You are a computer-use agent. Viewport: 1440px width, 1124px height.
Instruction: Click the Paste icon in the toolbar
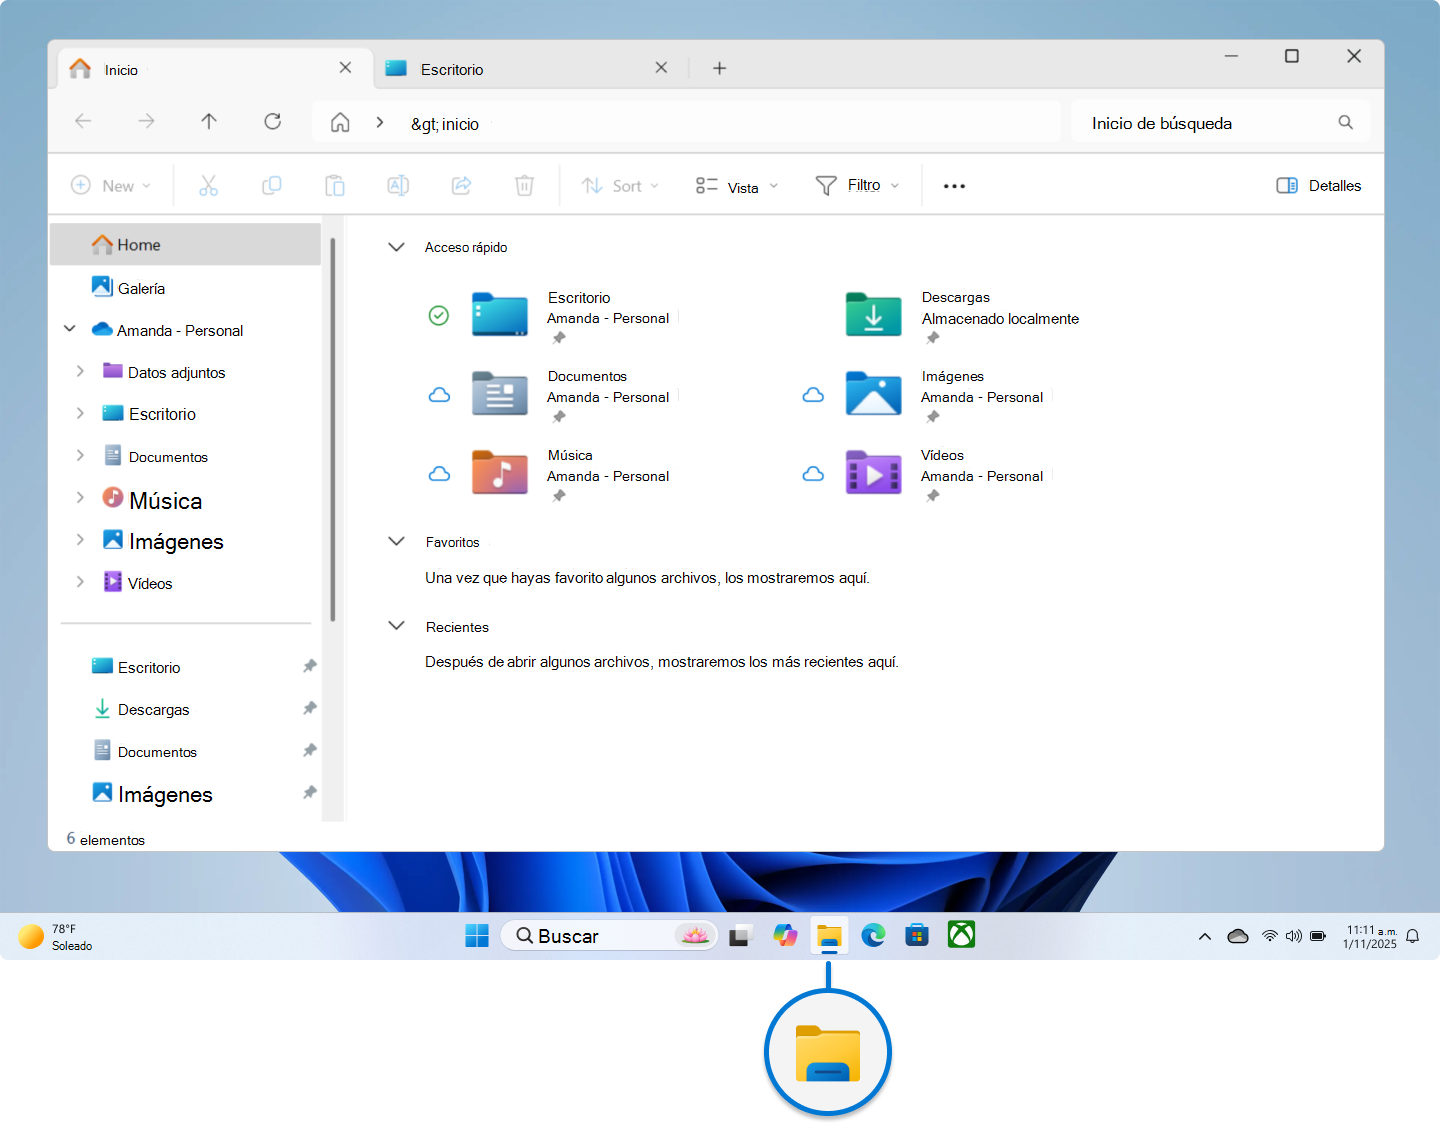tap(335, 185)
